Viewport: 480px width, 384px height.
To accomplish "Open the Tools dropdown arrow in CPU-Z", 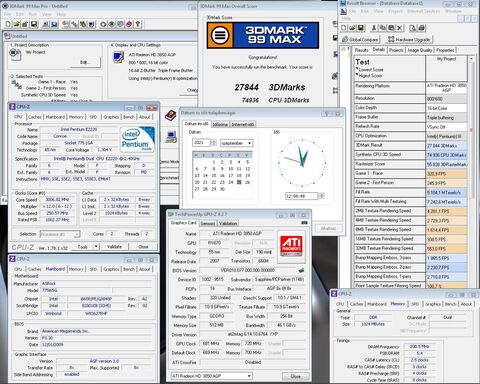I will [96, 247].
